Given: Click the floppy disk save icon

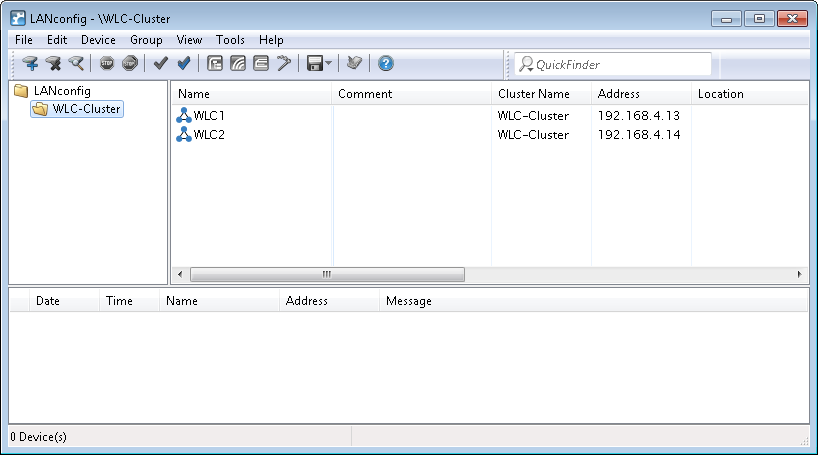Looking at the screenshot, I should (314, 64).
